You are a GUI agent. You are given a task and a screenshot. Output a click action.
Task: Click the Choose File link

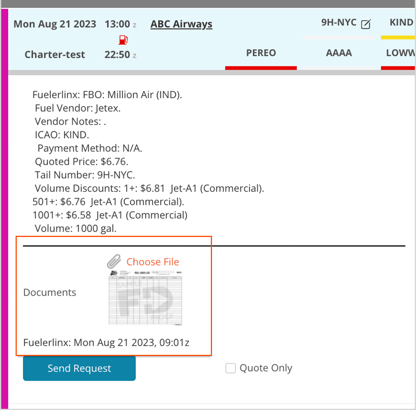tap(153, 262)
